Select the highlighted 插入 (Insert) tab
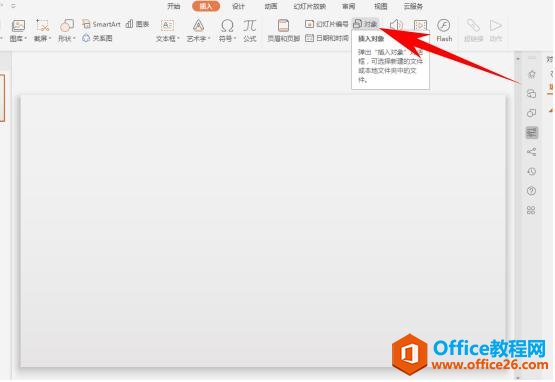555x382 pixels. (206, 6)
